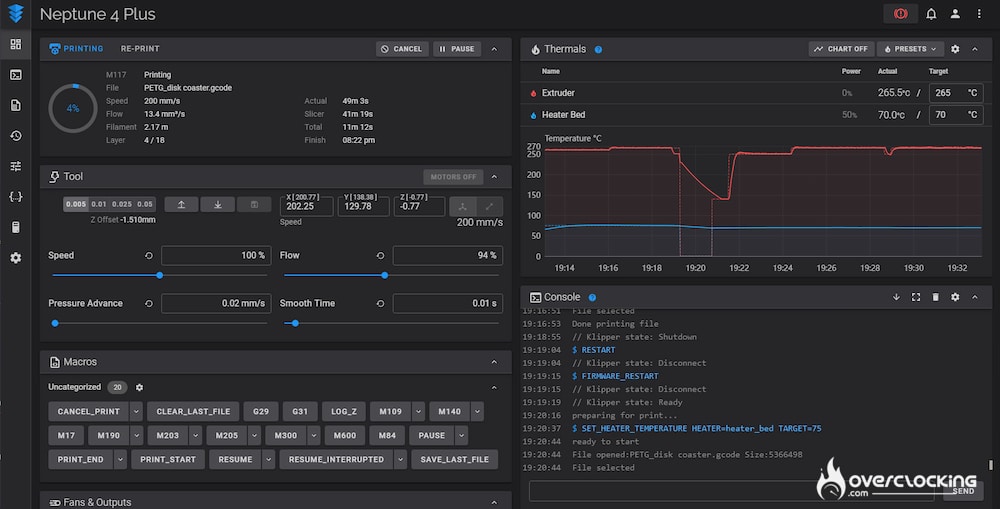The image size is (1000, 509).
Task: Open Uncategorized macros settings gear
Action: [140, 387]
